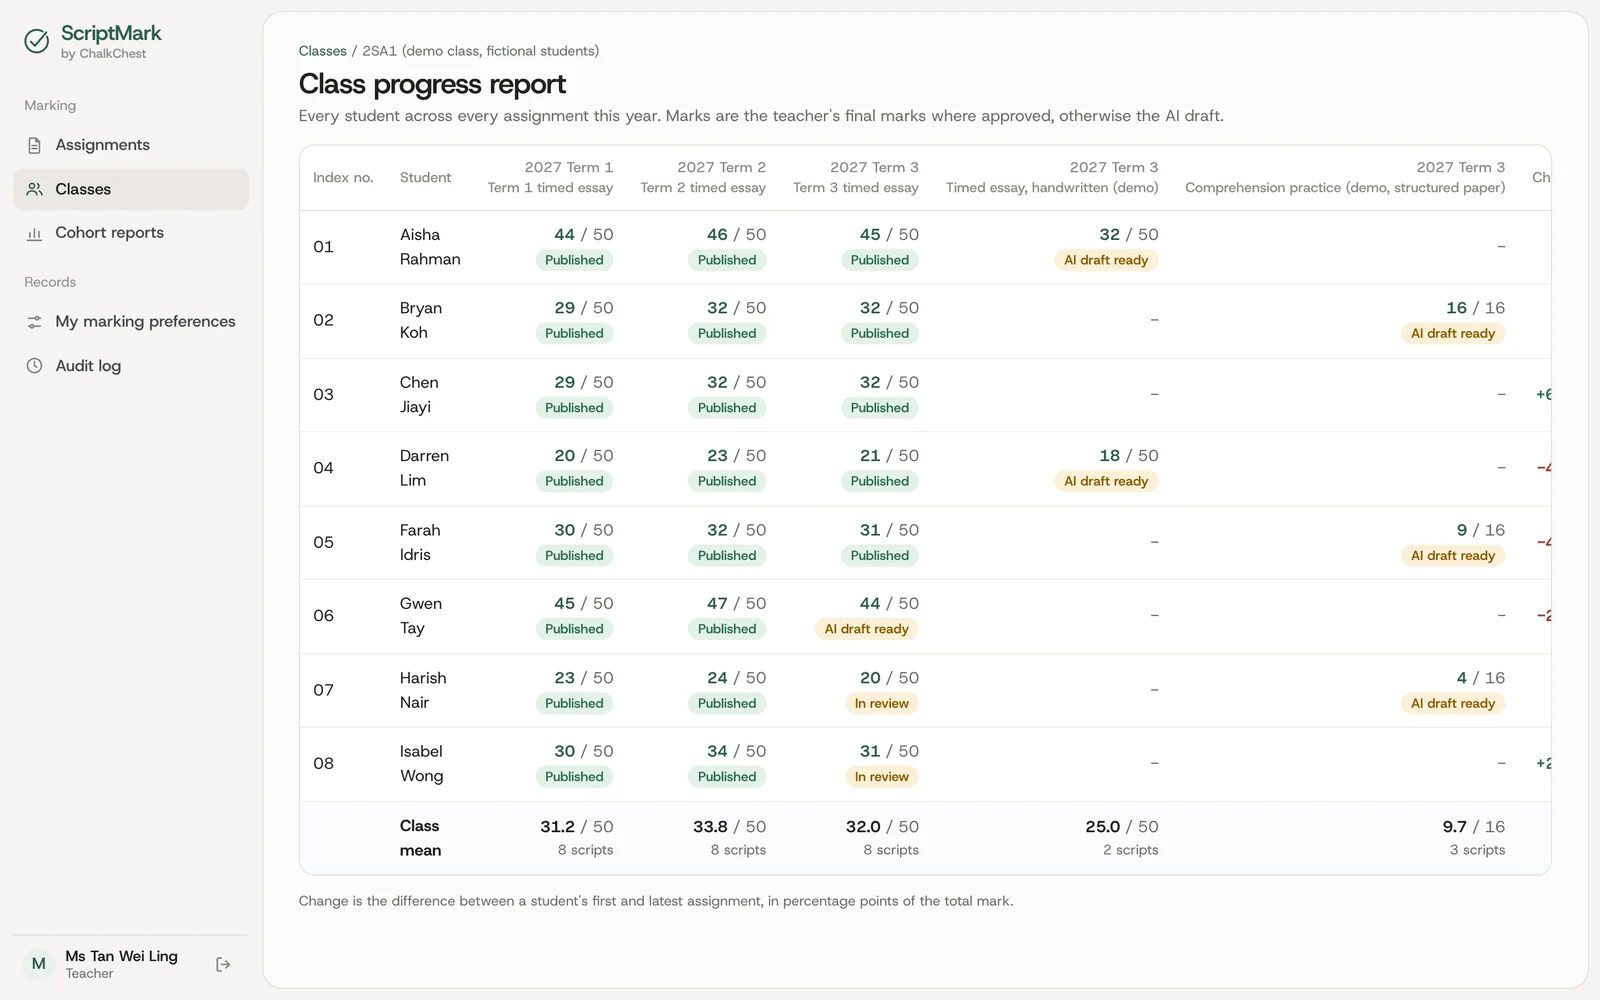1600x1000 pixels.
Task: Click the Term 2 timed essay column header
Action: click(703, 178)
